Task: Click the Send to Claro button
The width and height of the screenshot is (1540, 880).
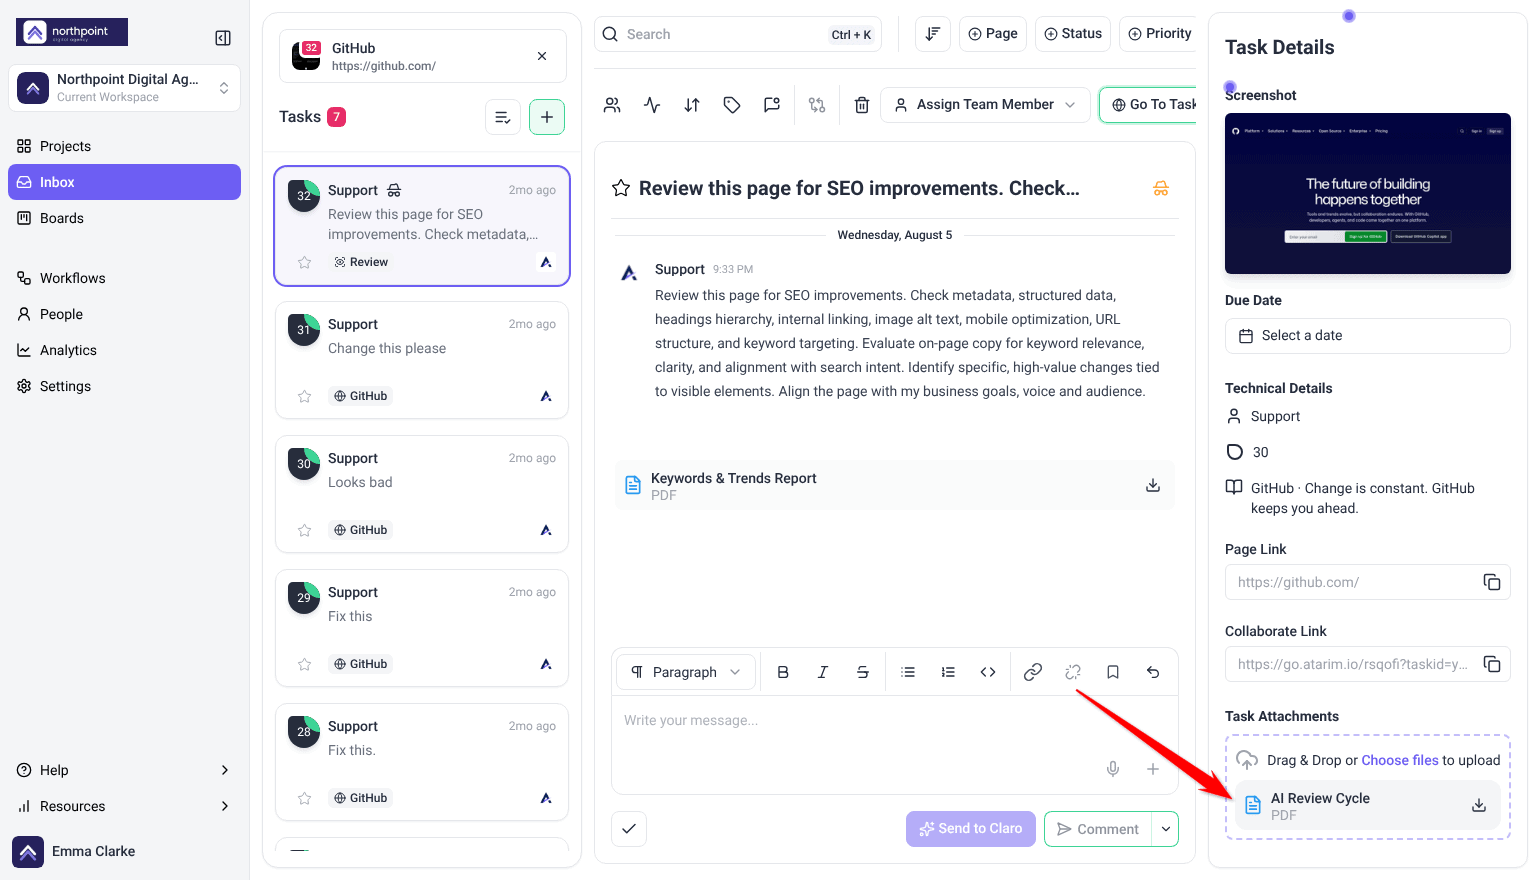Action: click(x=971, y=829)
